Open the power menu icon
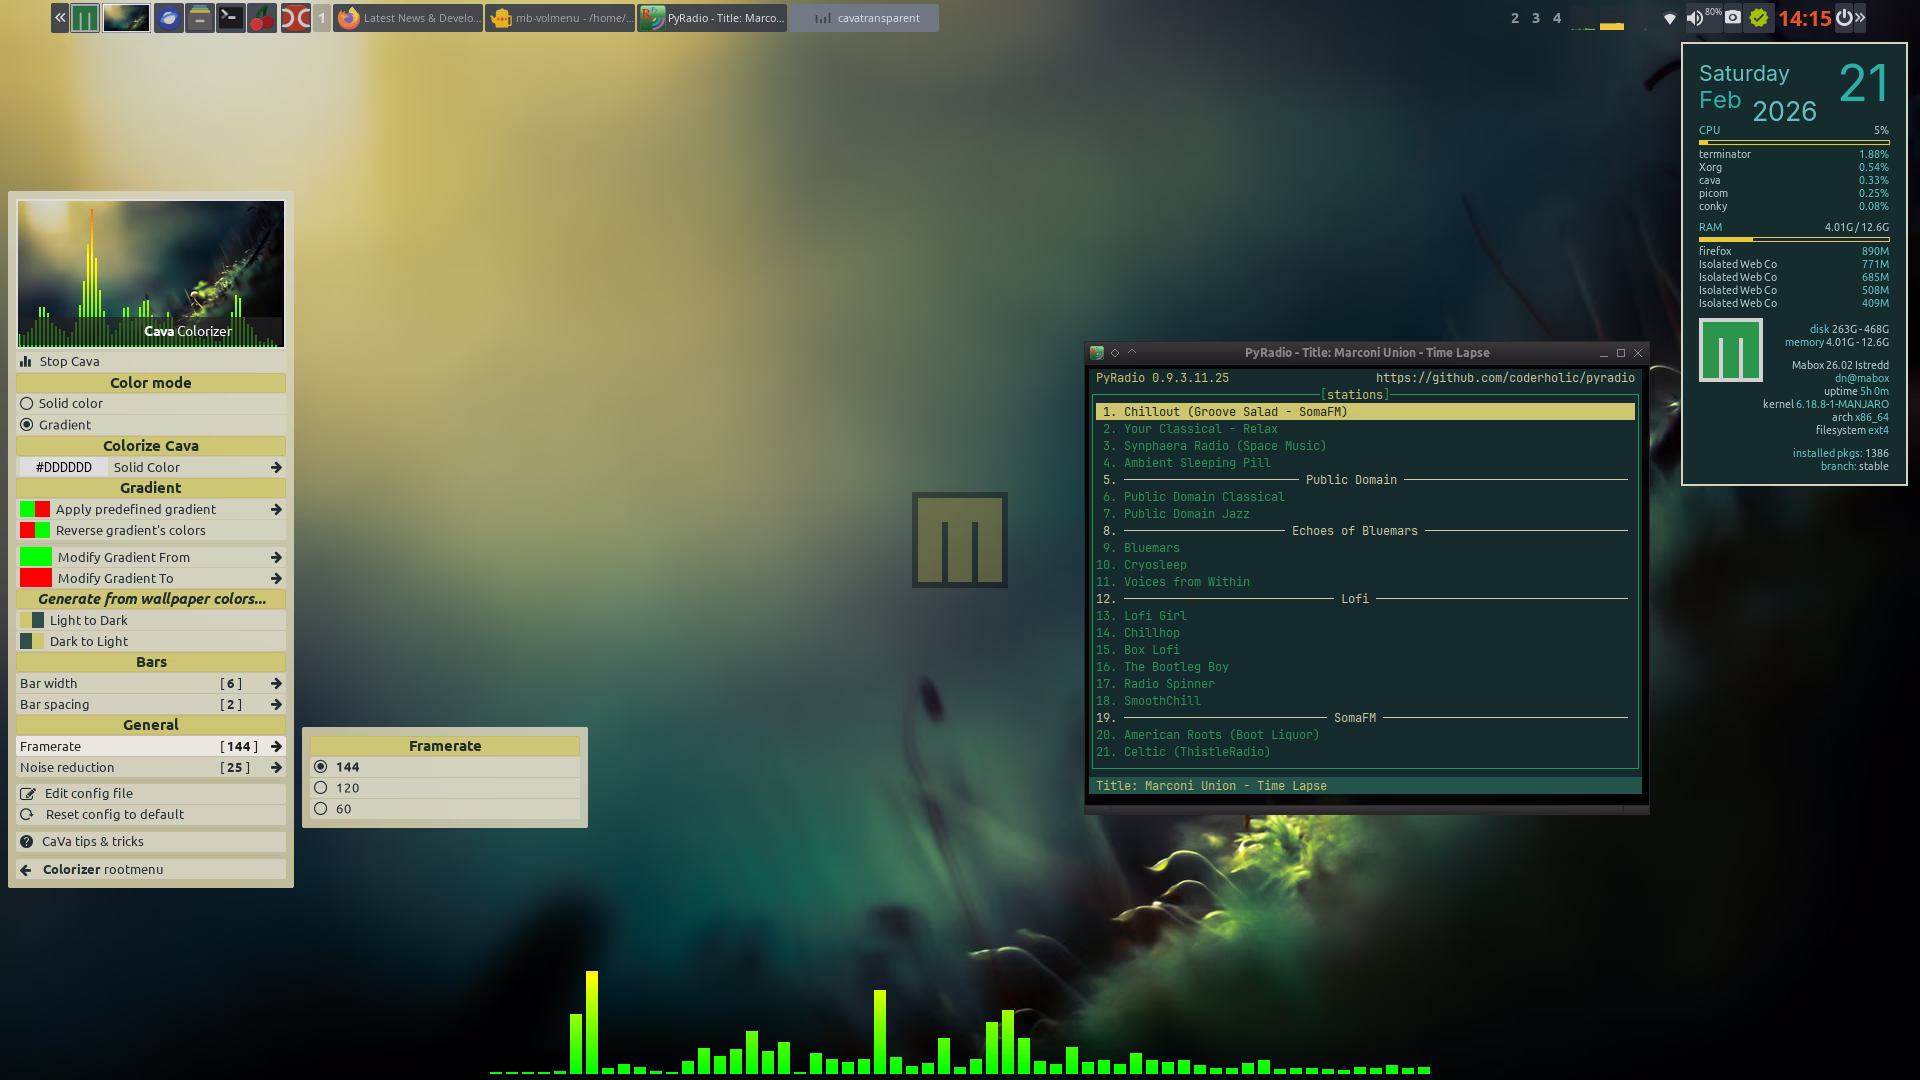Viewport: 1920px width, 1080px height. tap(1844, 17)
